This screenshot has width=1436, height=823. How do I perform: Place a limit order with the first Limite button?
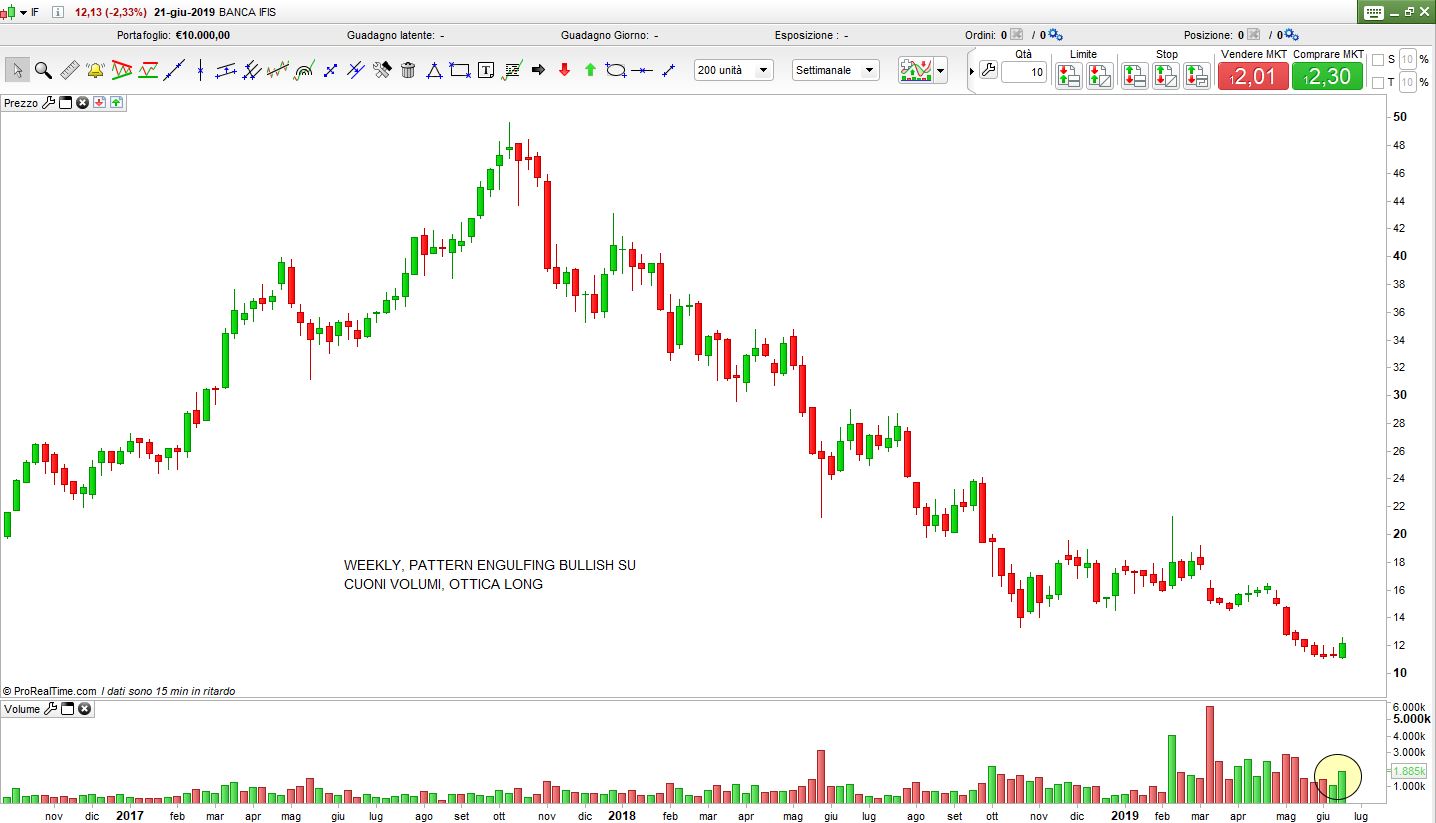[1069, 75]
